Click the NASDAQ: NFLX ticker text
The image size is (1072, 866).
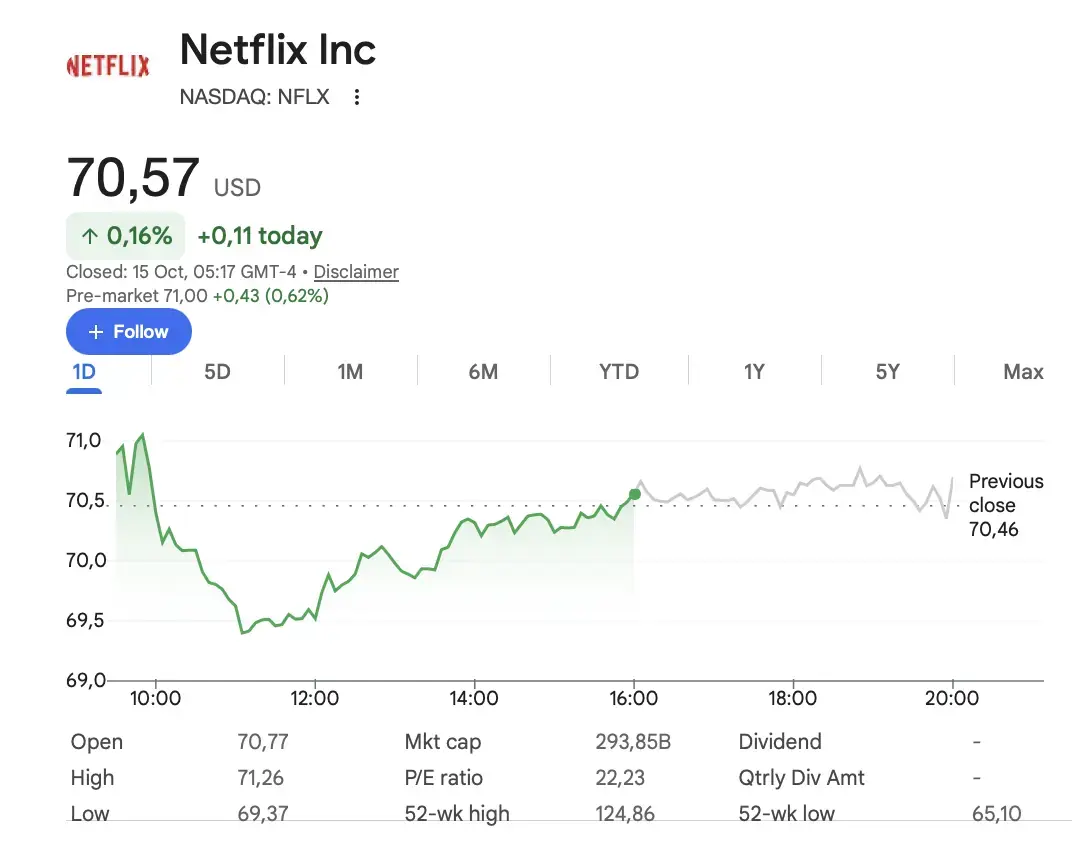(x=254, y=97)
